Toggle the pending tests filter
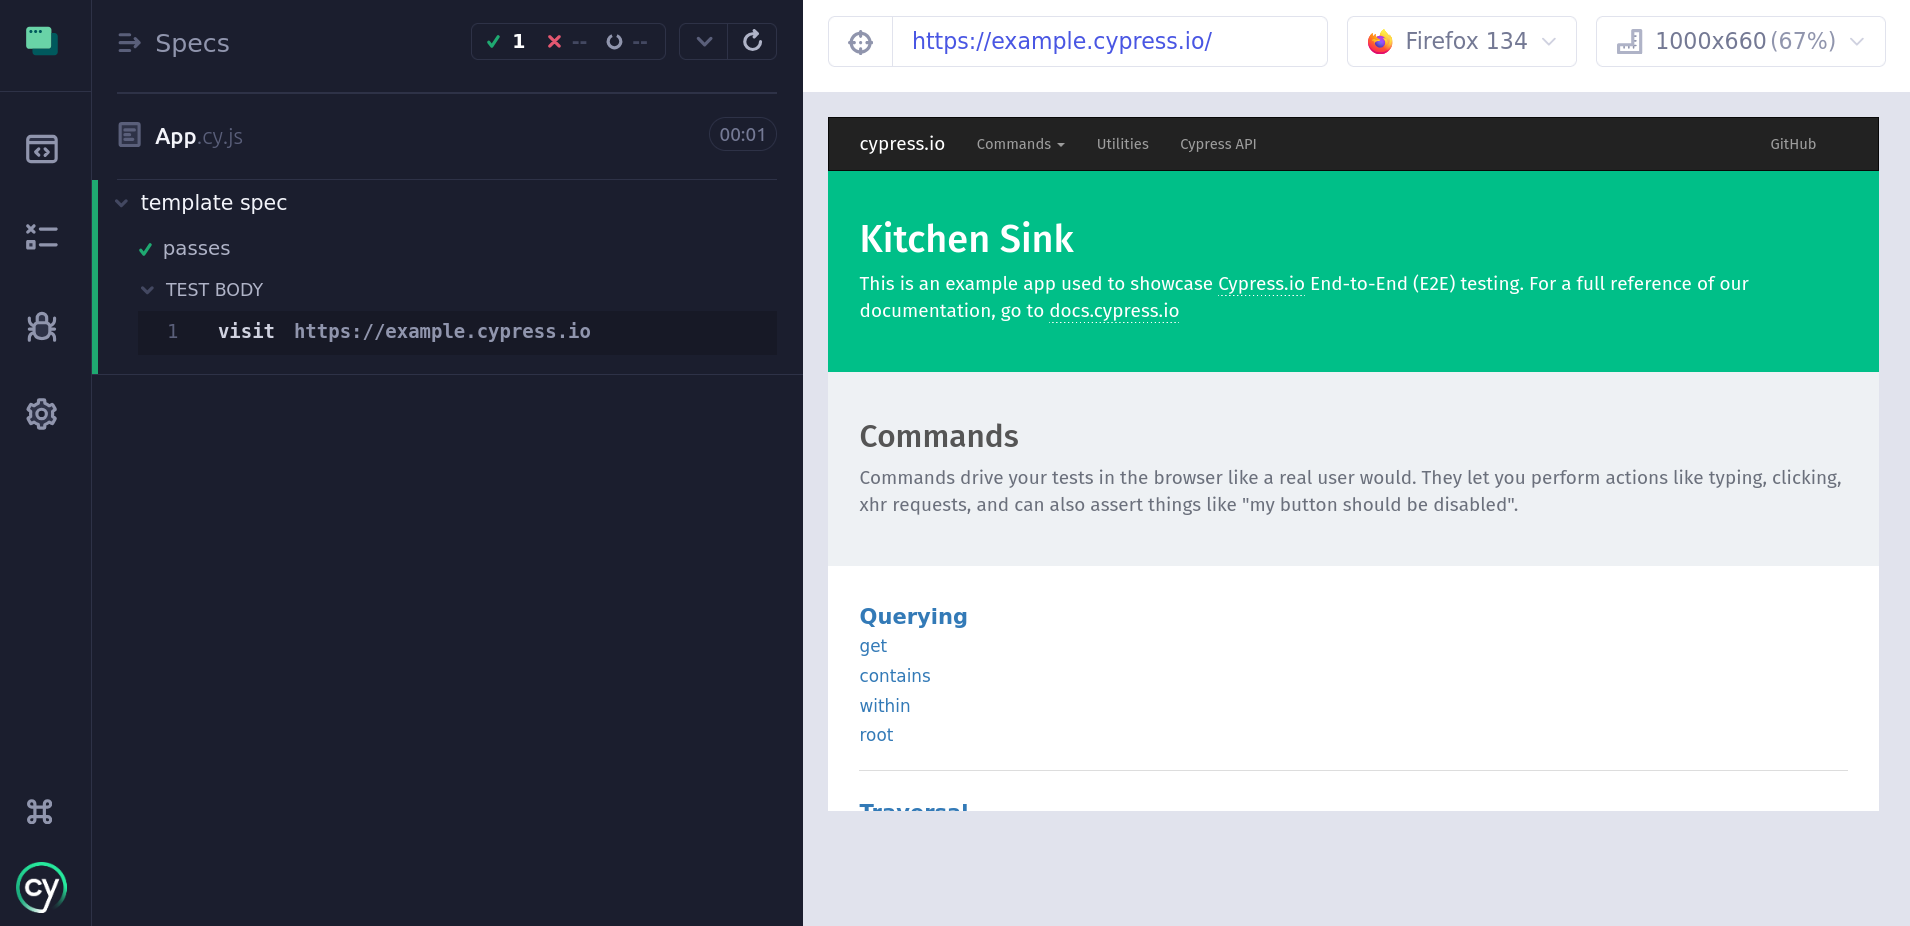1910x926 pixels. point(628,42)
